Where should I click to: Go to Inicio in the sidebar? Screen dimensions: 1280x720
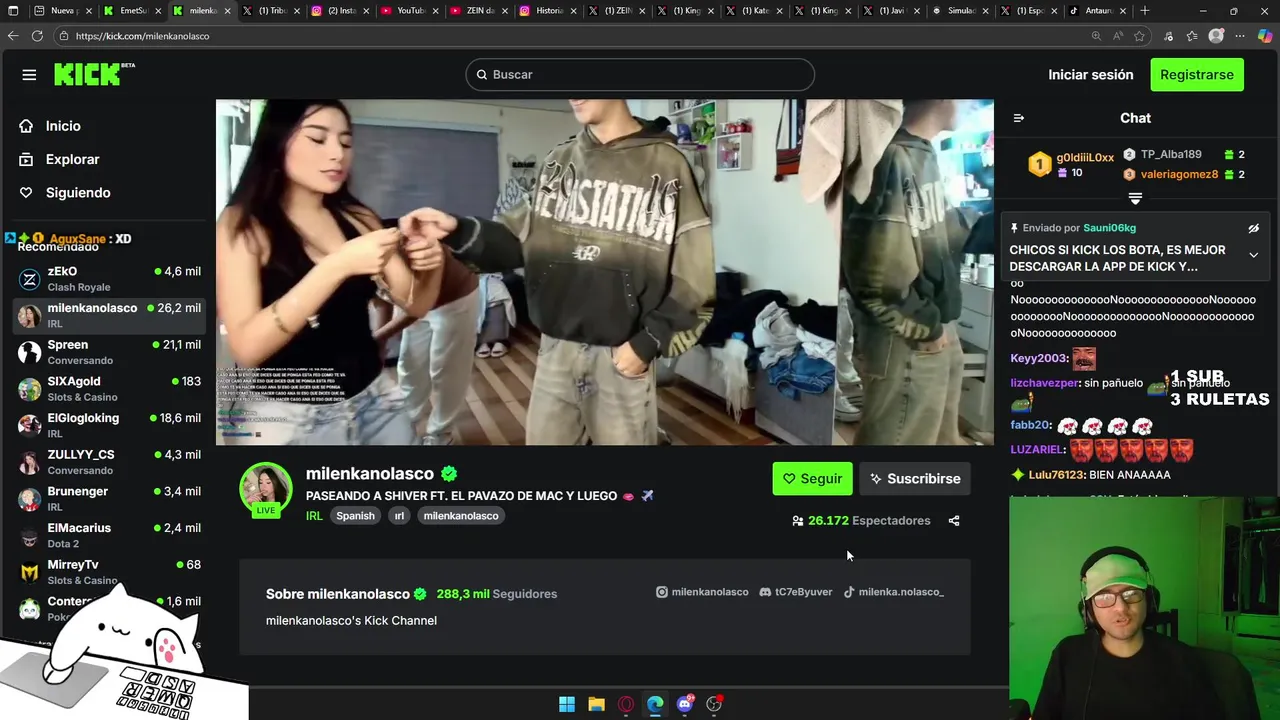[50, 126]
